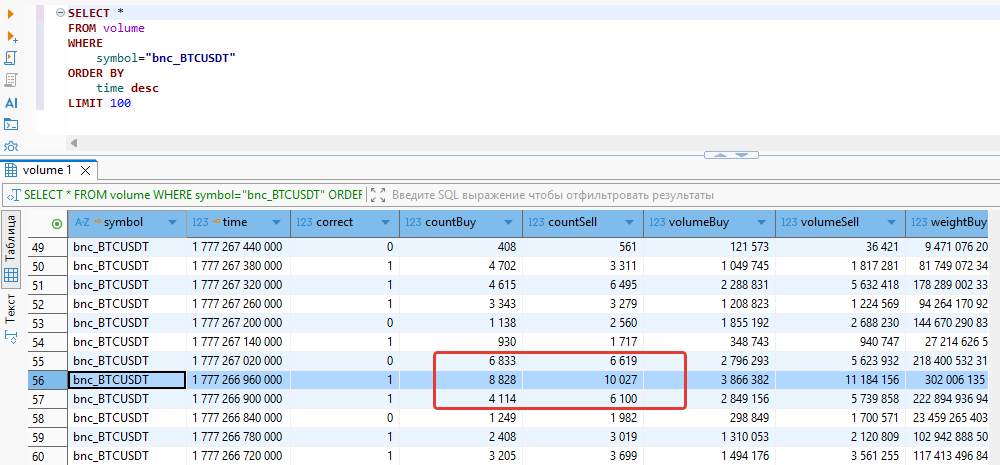Click the SQL filter expression input field

click(600, 195)
